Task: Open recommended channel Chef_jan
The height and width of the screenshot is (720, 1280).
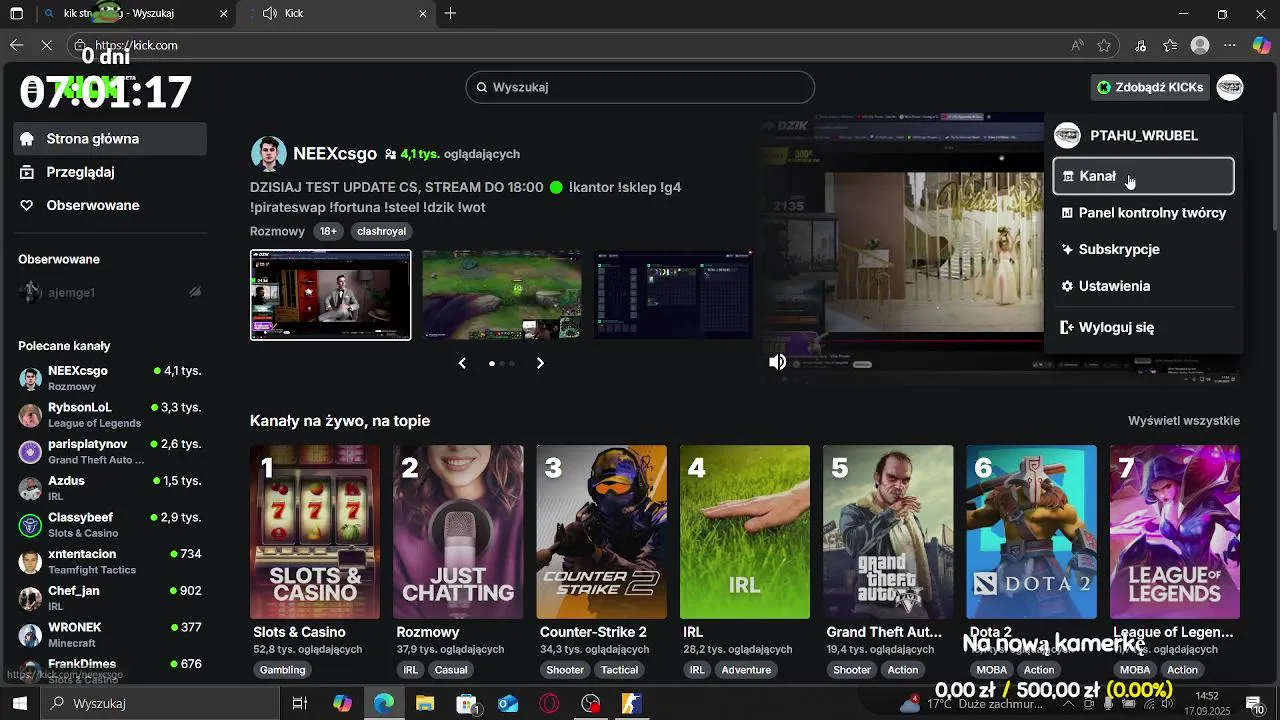Action: (110, 598)
